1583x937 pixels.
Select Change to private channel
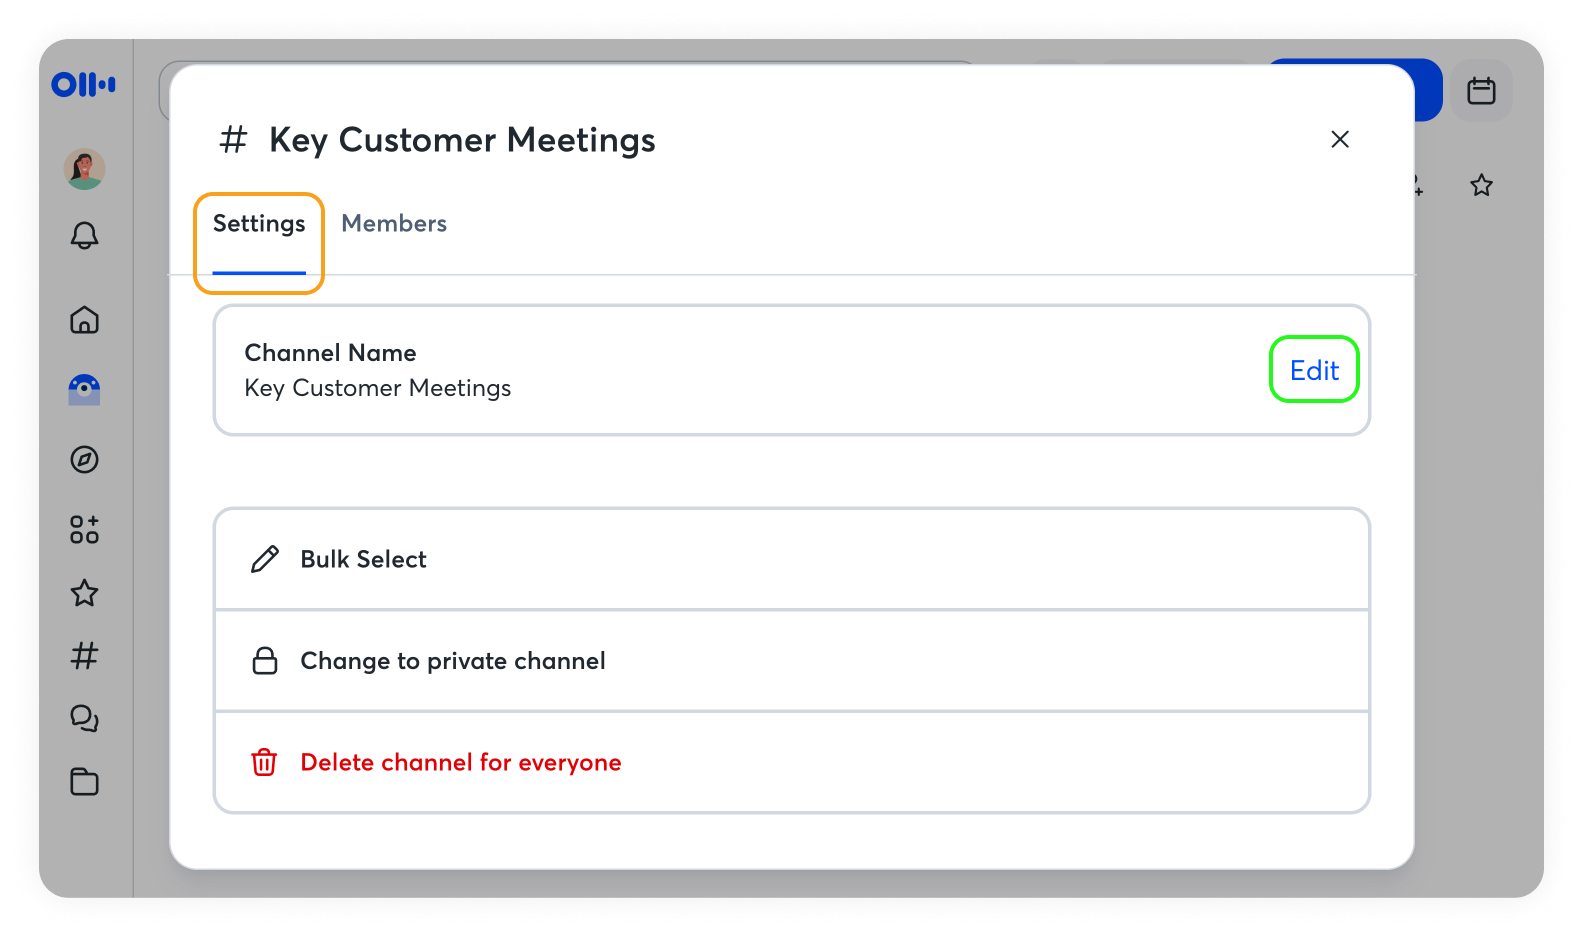[x=452, y=661]
